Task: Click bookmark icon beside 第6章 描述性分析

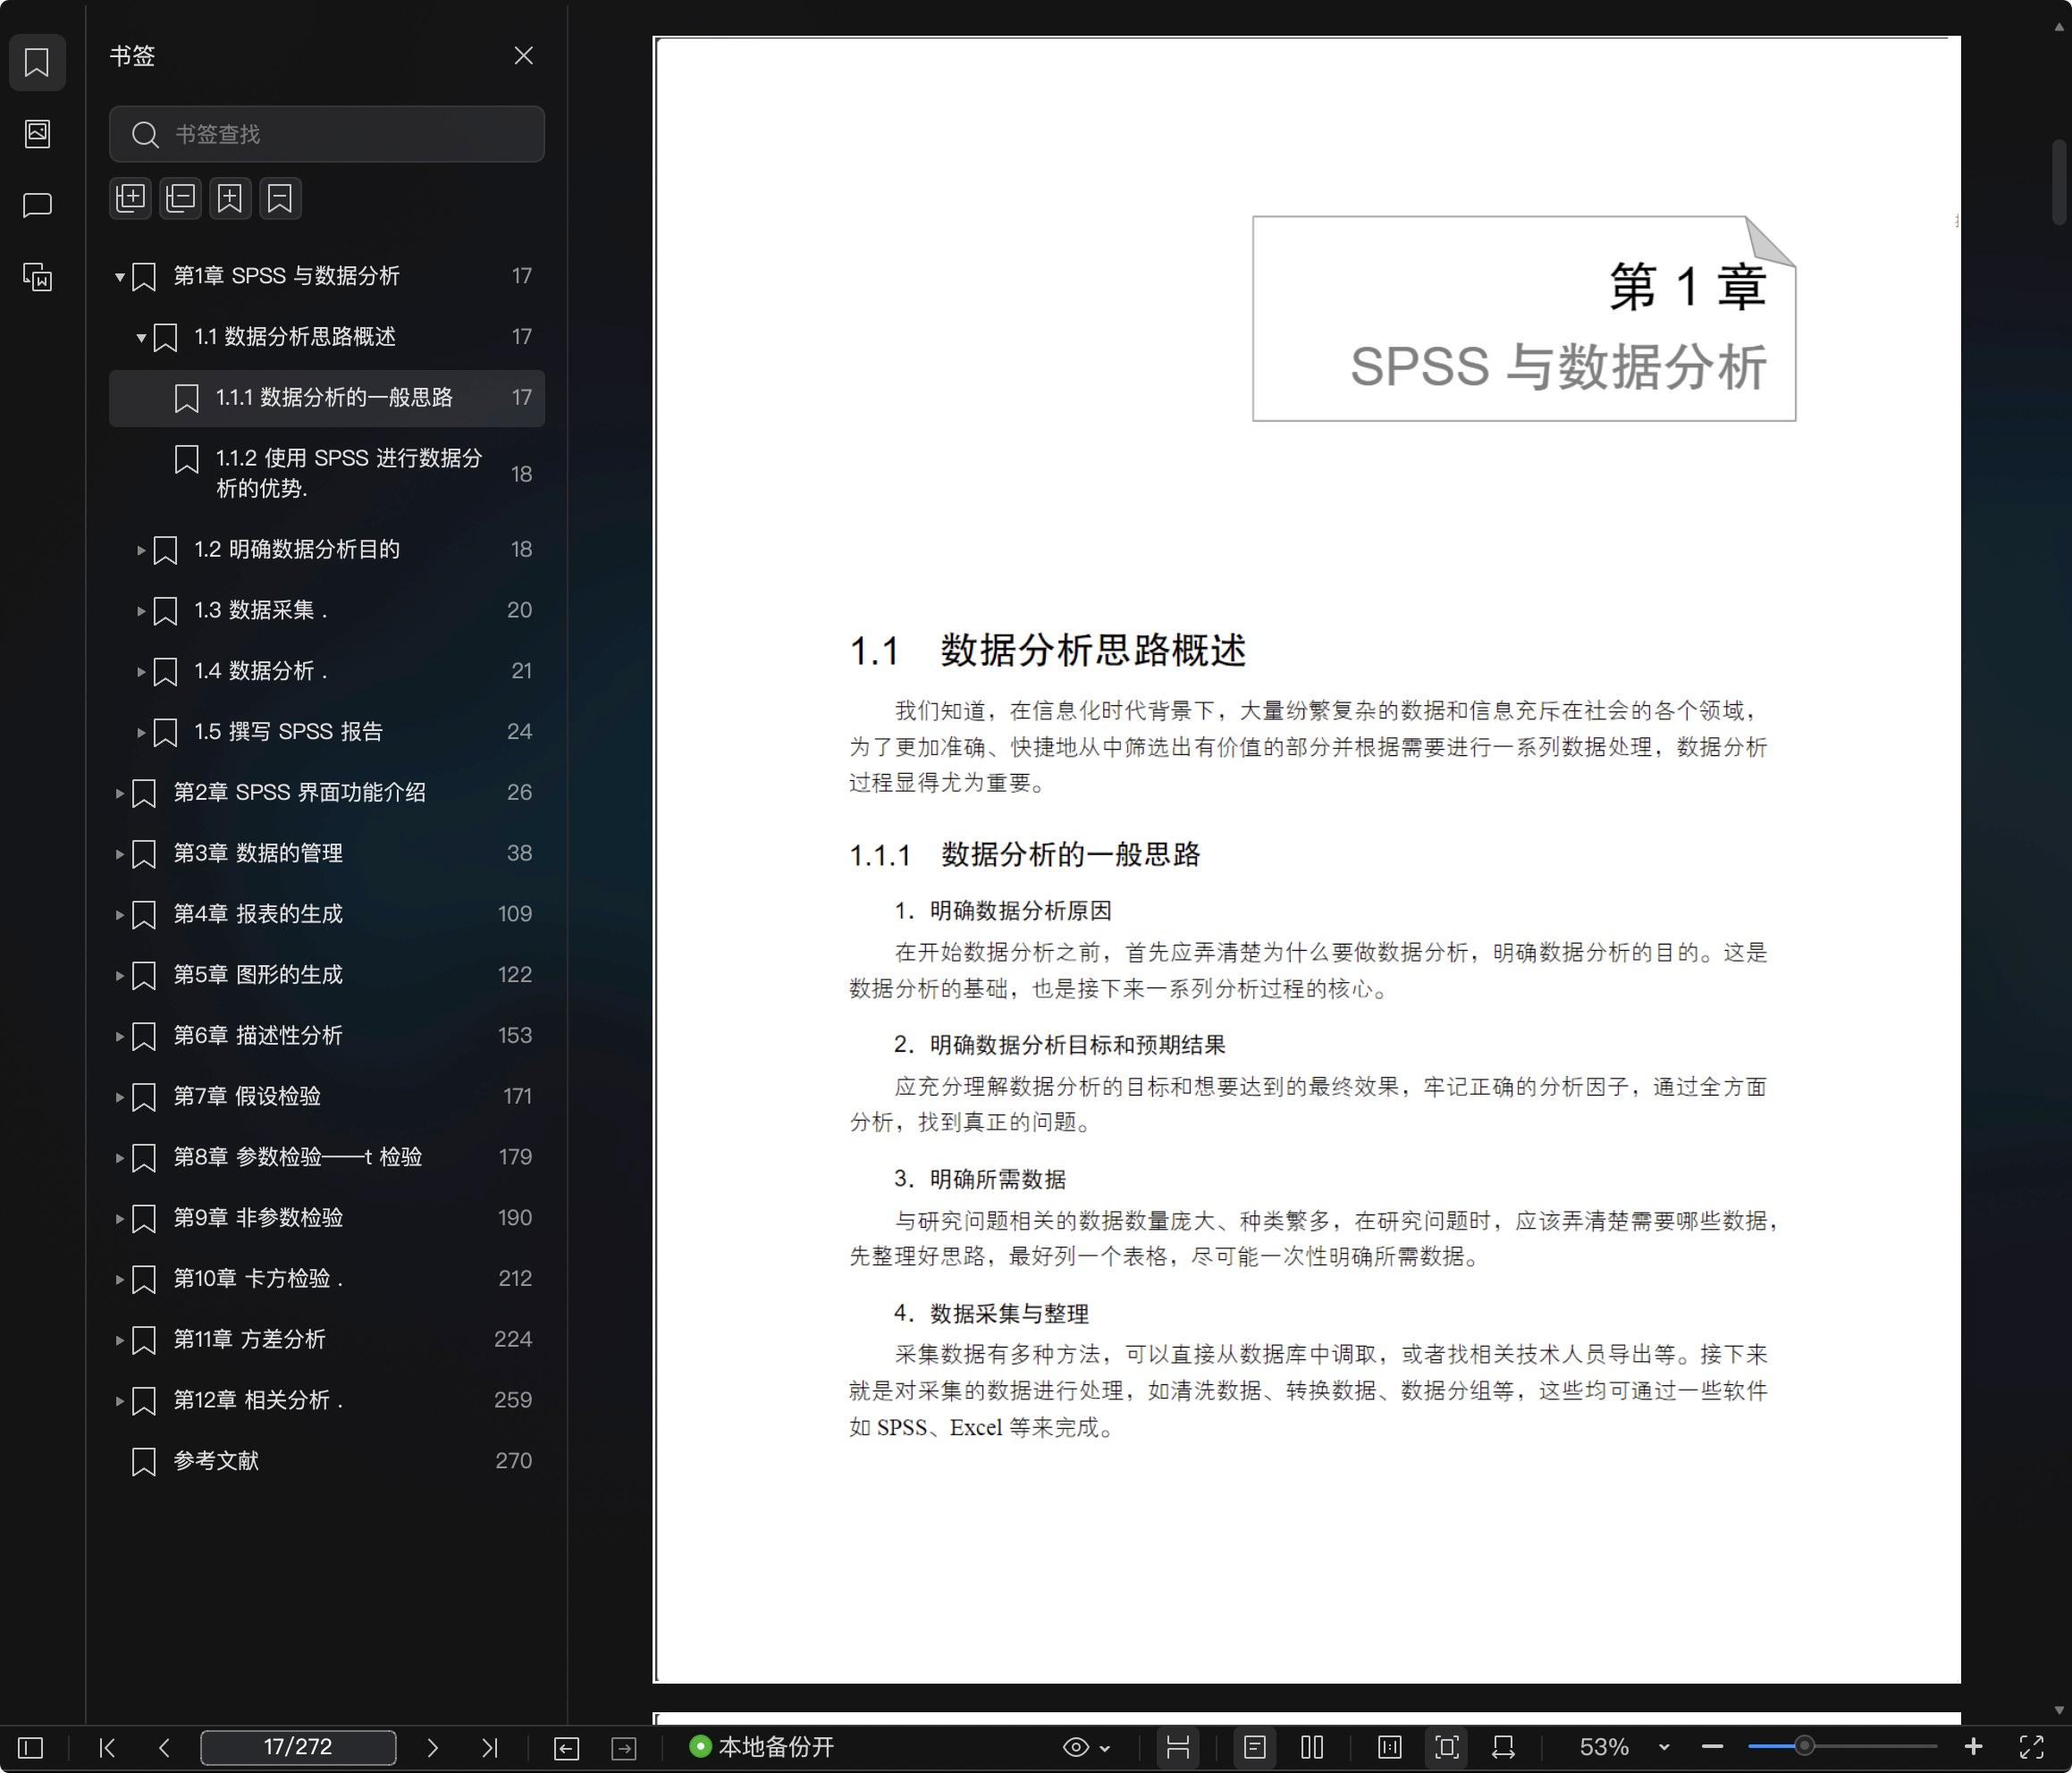Action: pos(144,1036)
